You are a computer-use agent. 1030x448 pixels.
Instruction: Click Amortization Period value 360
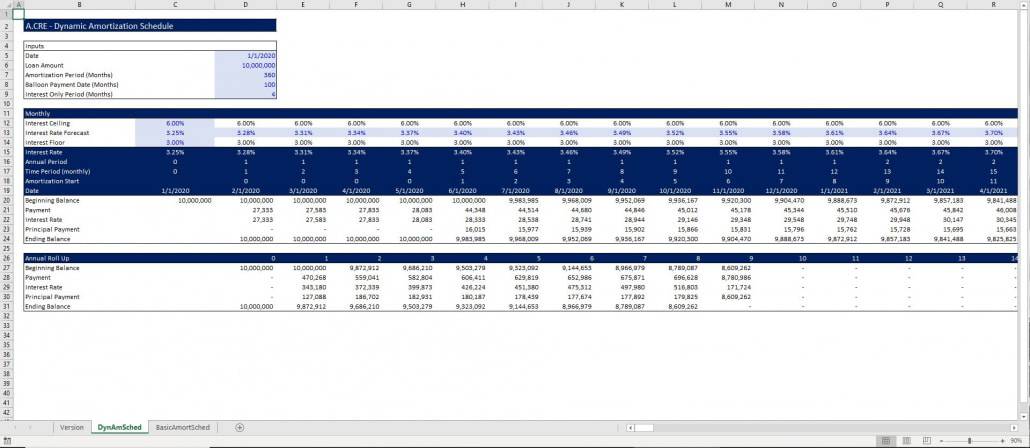pos(245,76)
